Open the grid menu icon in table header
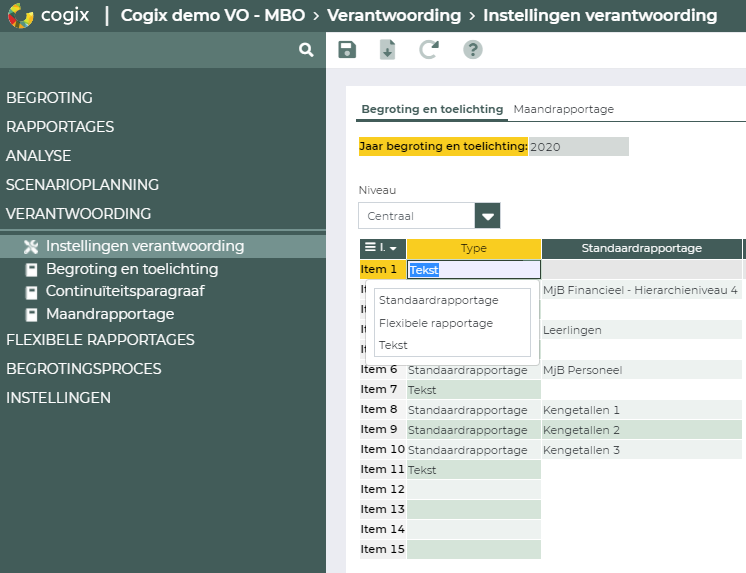Screen dimensions: 746x573 pos(370,247)
